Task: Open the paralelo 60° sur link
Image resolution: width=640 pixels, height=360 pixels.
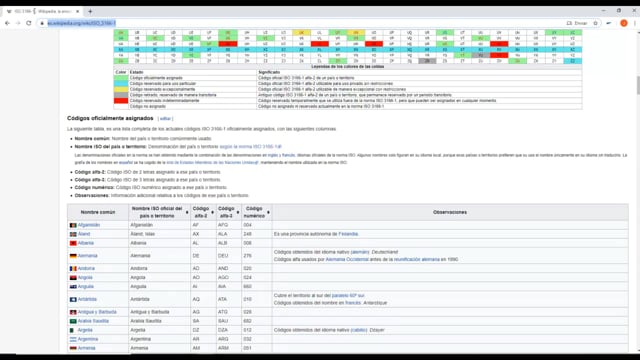Action: (348, 295)
